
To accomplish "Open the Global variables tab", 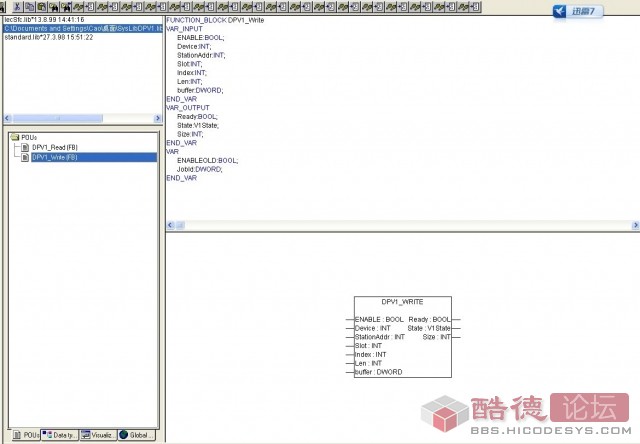I will pos(137,436).
